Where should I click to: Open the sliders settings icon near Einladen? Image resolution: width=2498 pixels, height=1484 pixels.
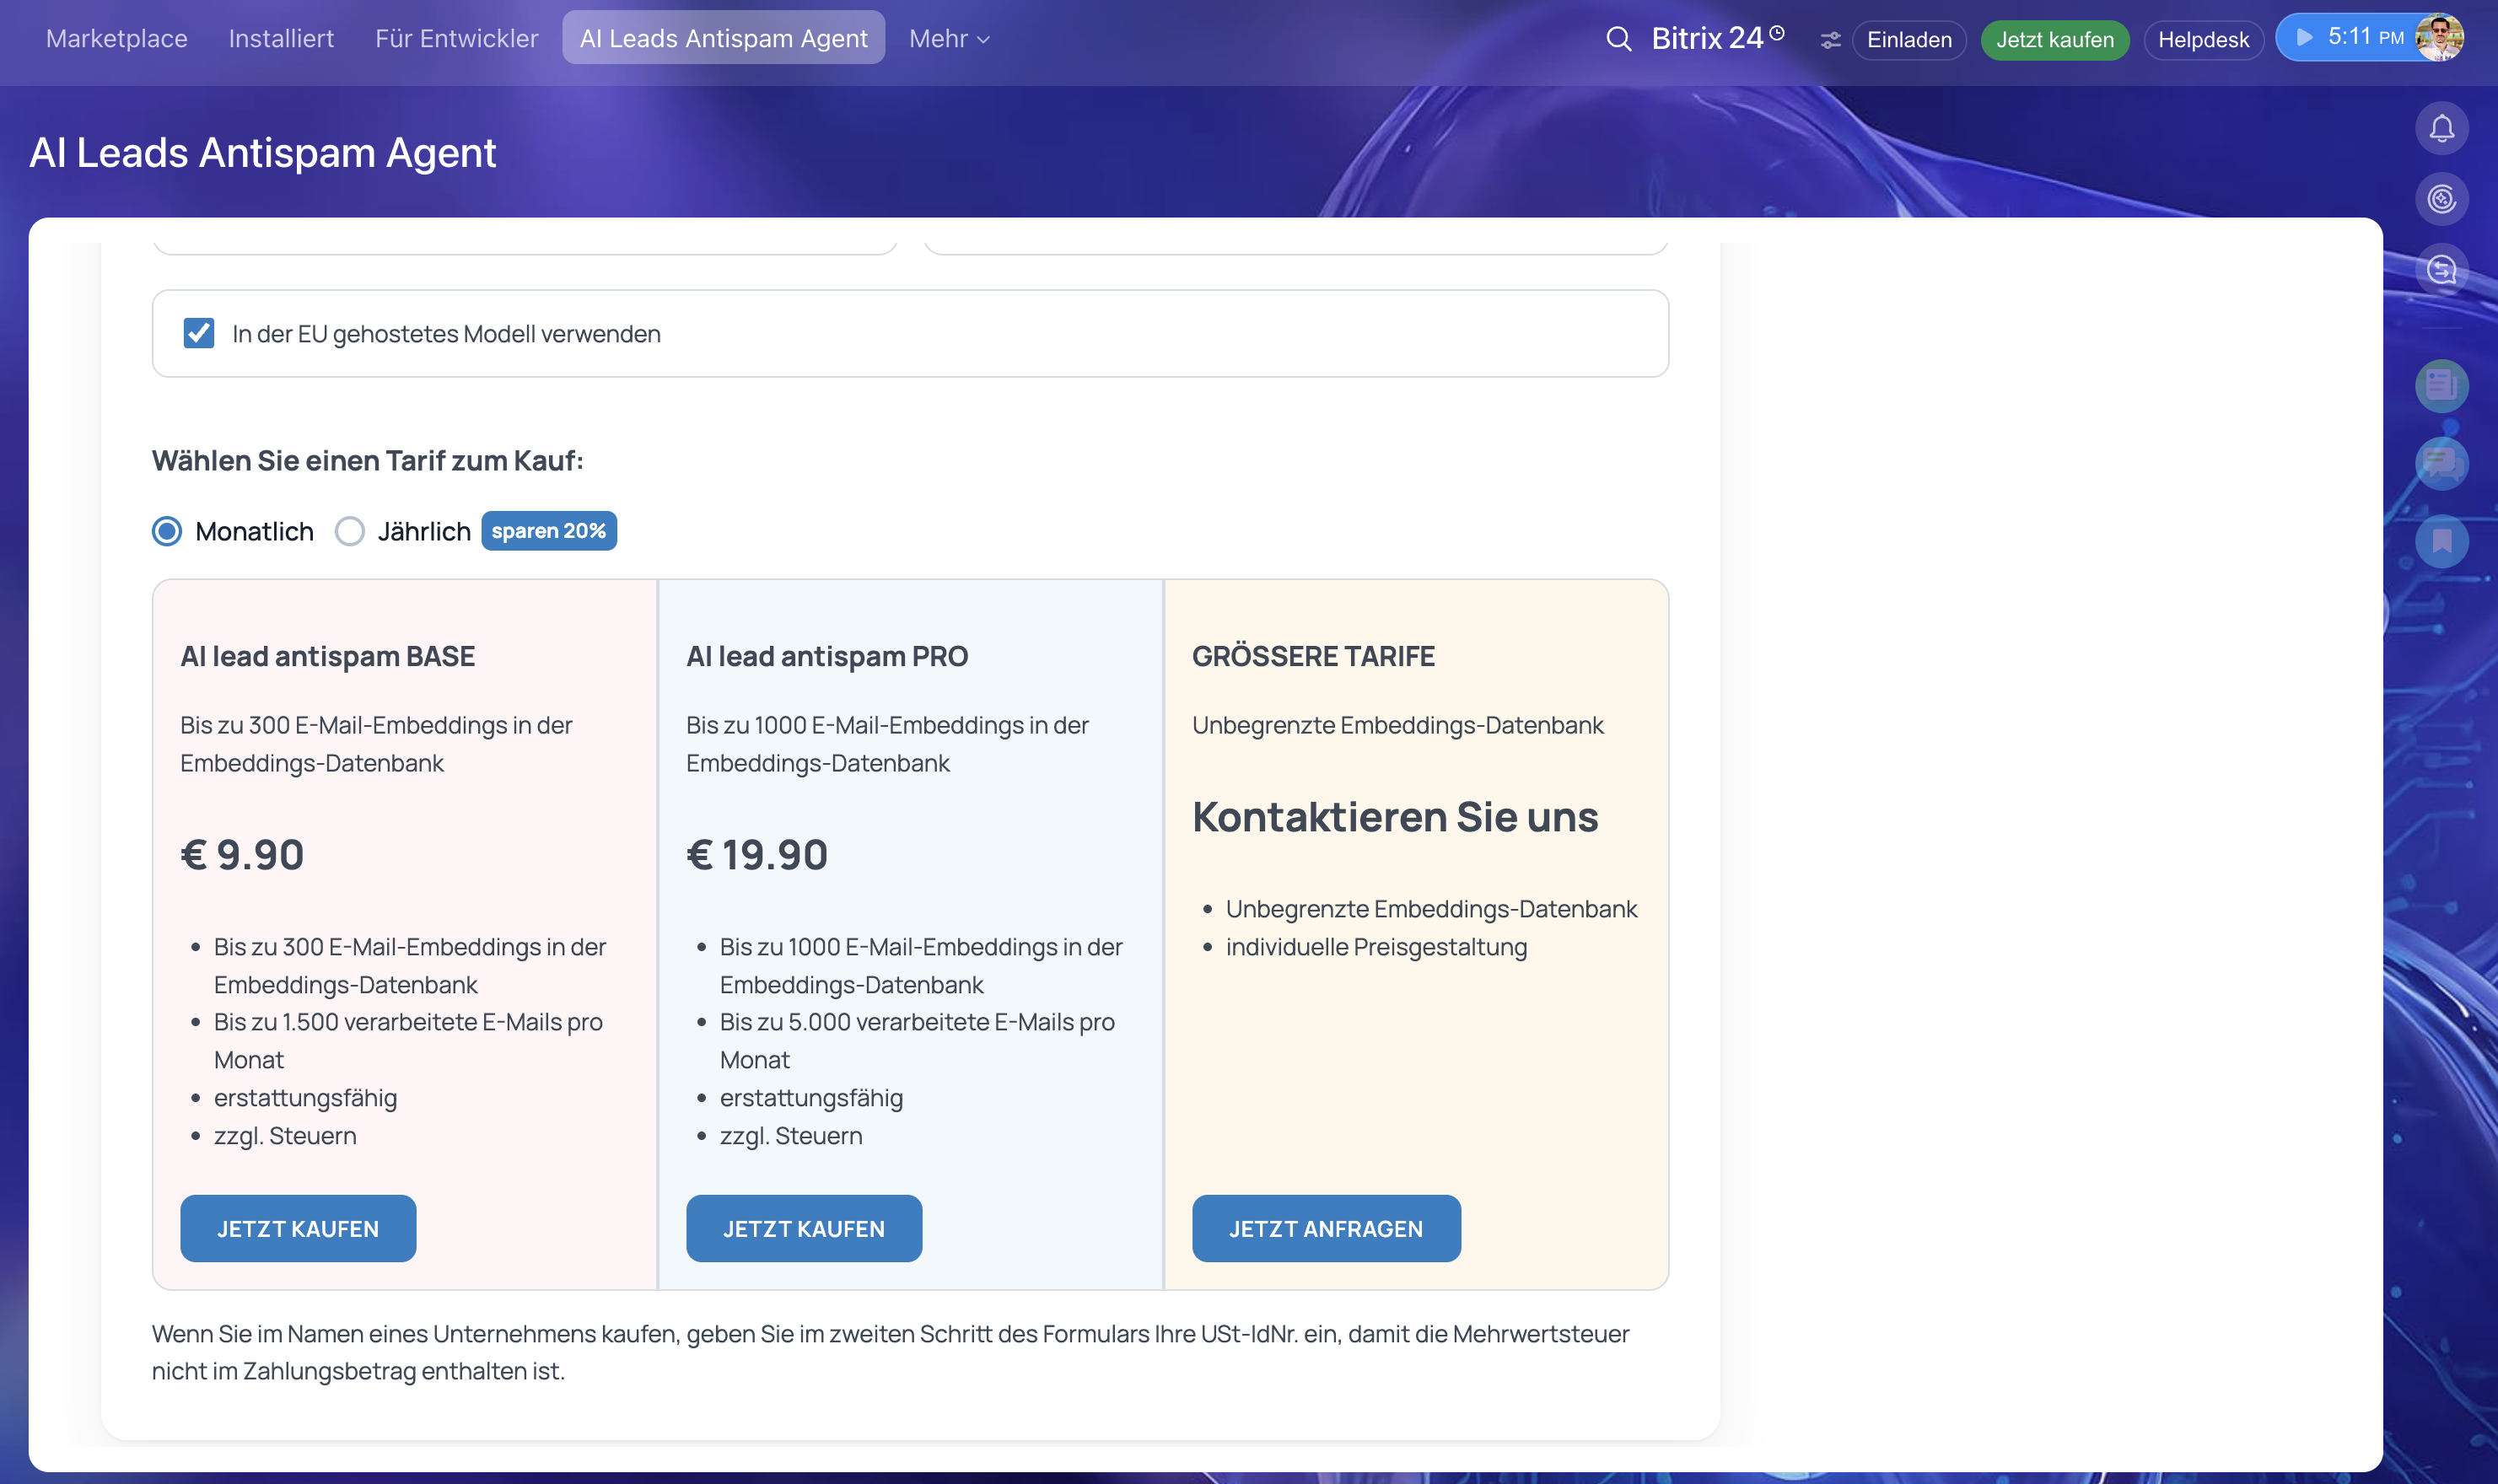tap(1830, 40)
